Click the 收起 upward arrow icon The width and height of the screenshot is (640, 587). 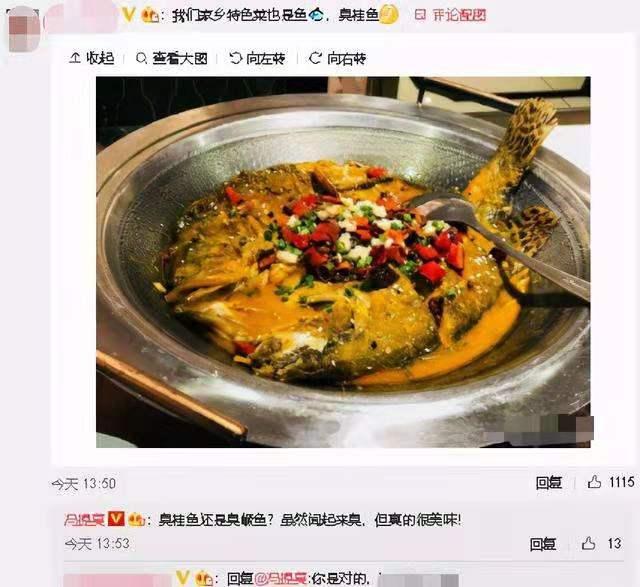click(x=75, y=58)
